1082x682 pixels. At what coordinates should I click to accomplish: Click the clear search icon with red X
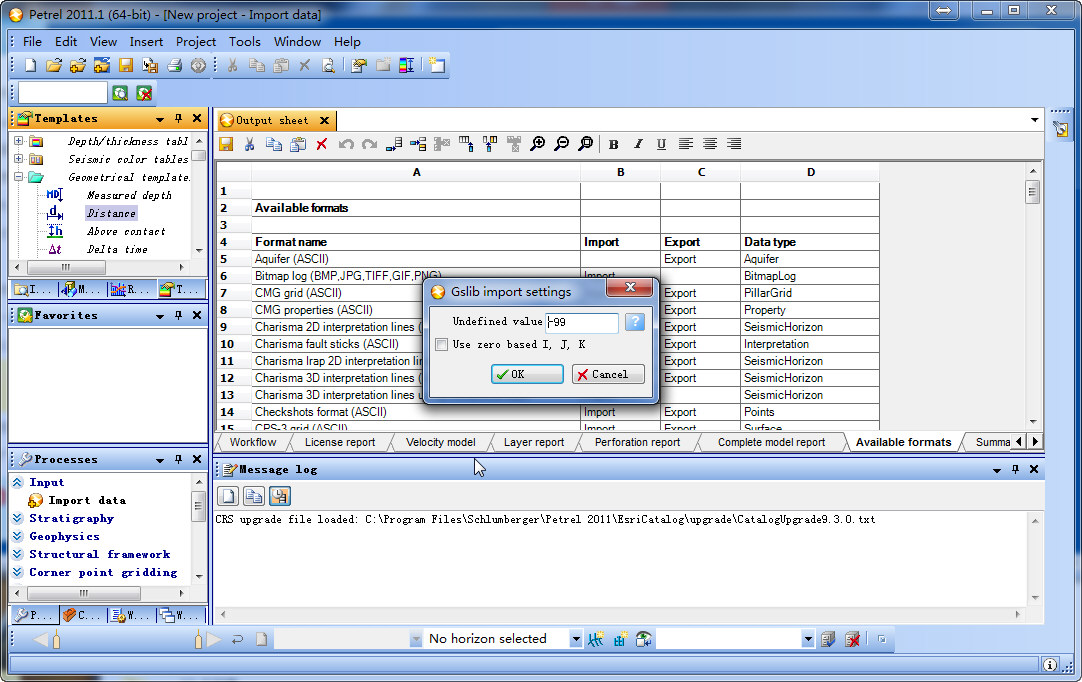(144, 93)
